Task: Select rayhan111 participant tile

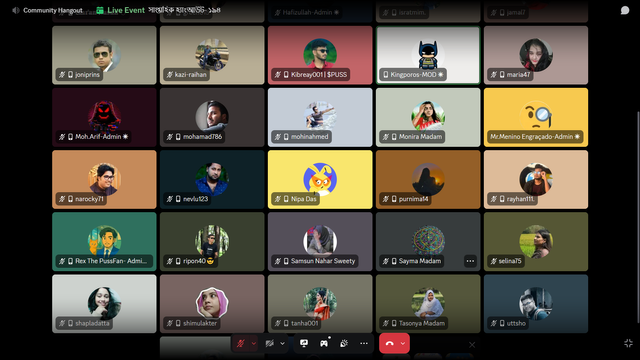Action: tap(536, 180)
